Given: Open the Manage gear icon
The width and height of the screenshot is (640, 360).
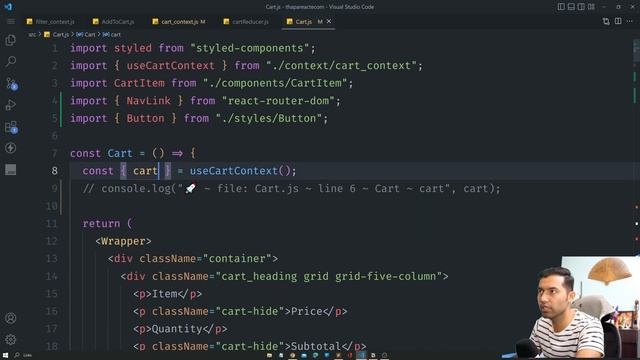Looking at the screenshot, I should 11,339.
